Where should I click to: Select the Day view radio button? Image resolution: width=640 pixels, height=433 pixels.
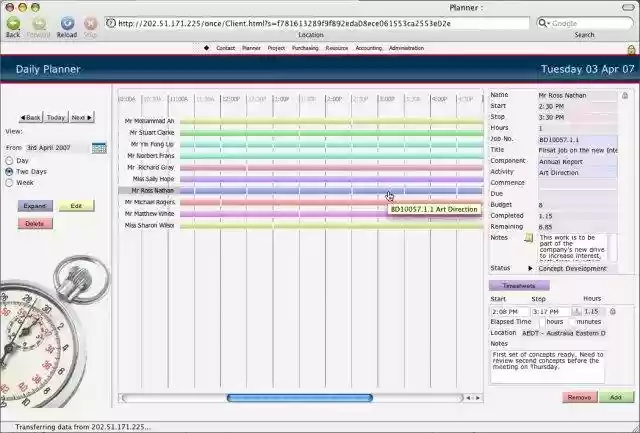9,160
